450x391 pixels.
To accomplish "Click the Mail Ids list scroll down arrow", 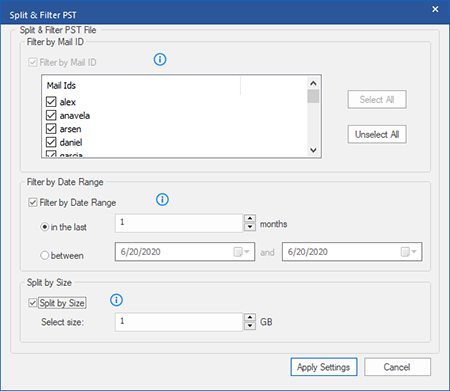I will point(313,150).
